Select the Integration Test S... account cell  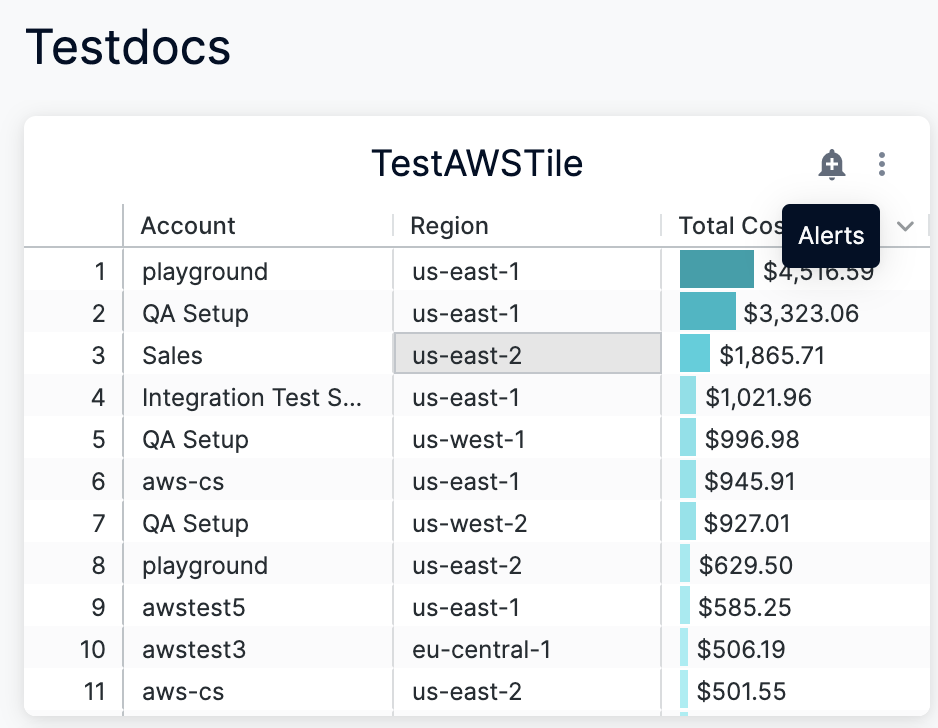pos(251,398)
